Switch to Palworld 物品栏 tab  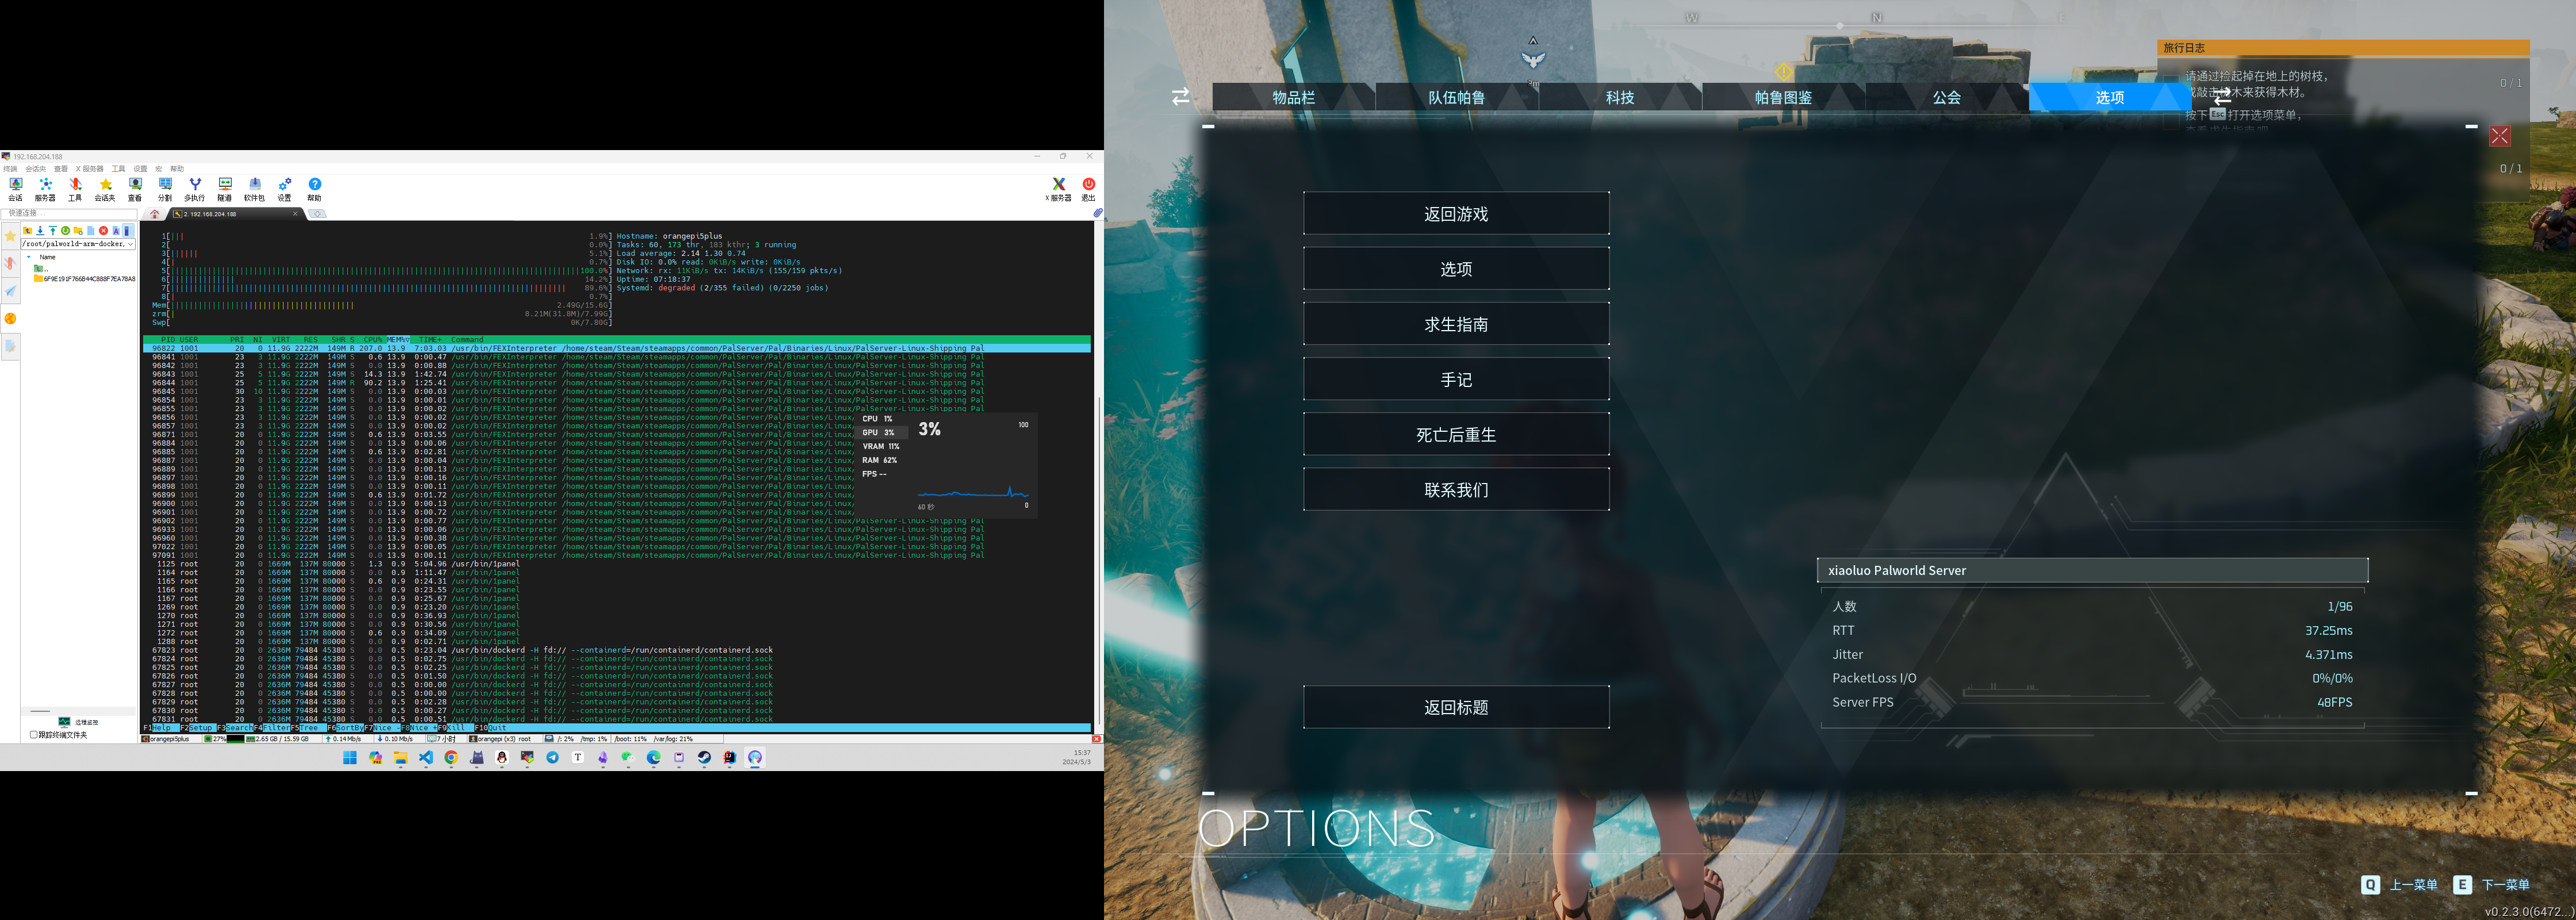pyautogui.click(x=1293, y=97)
